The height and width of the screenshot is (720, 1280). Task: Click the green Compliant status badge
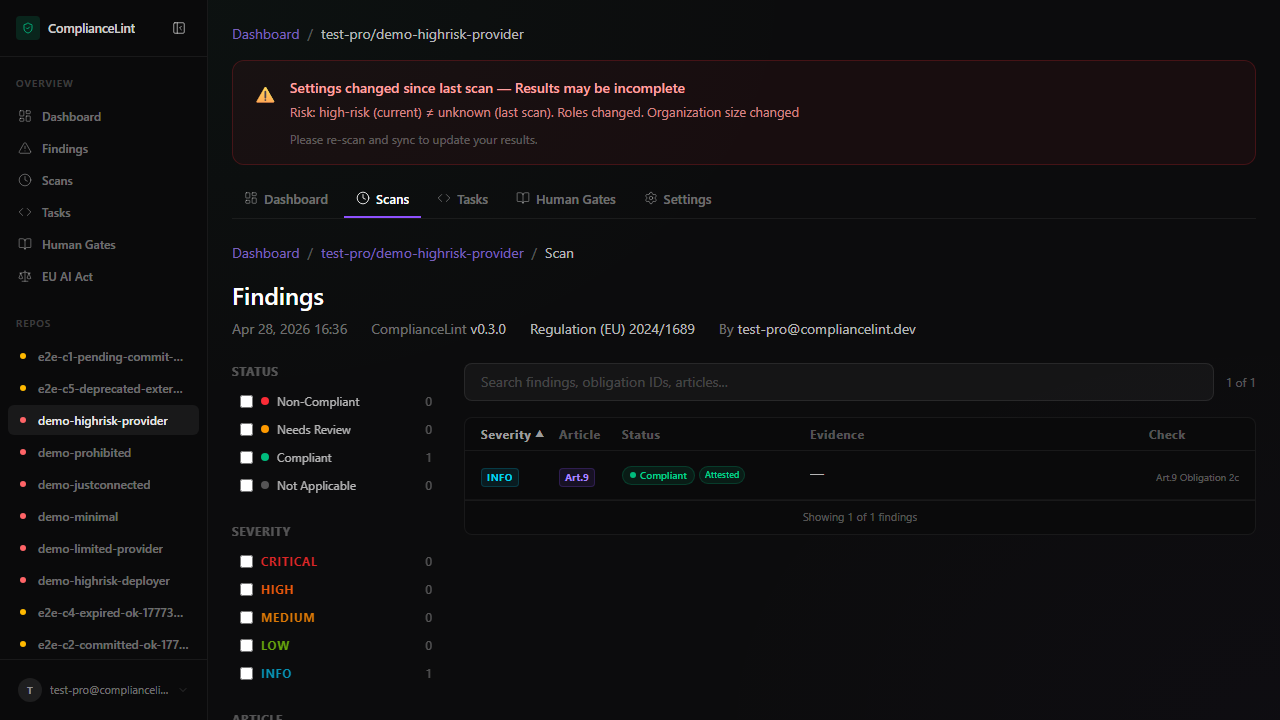click(x=658, y=476)
